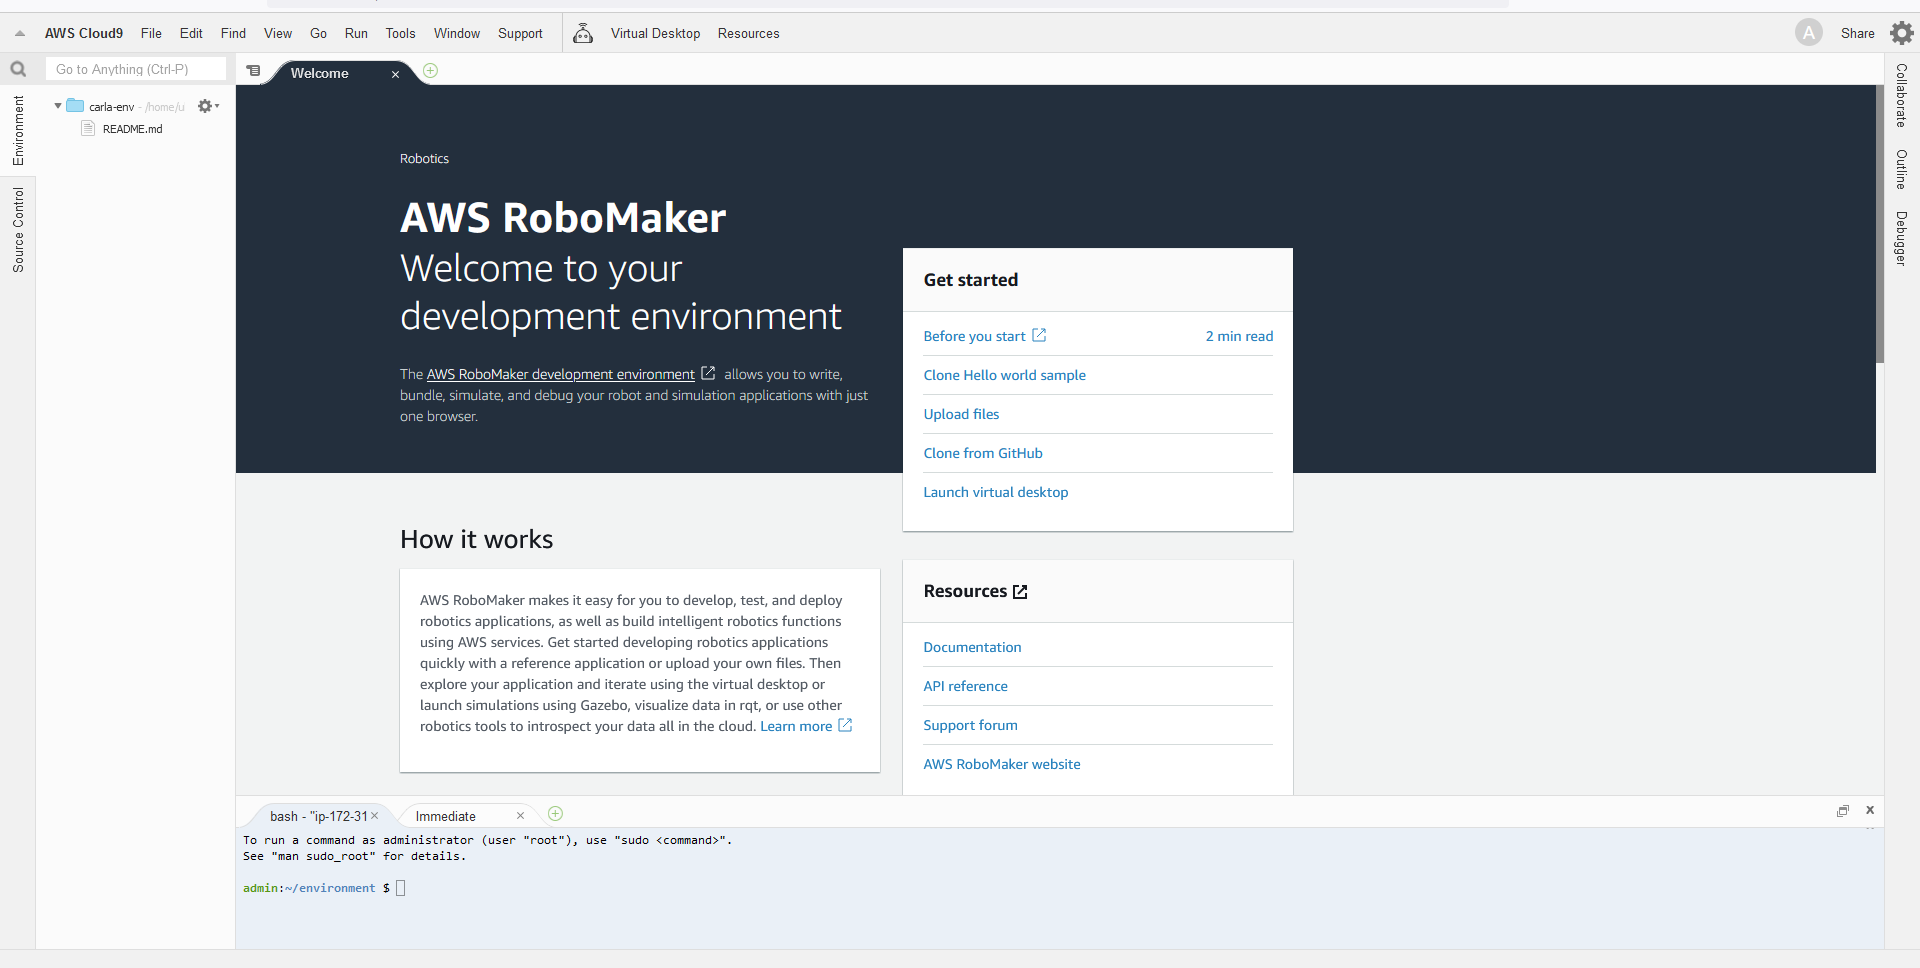
Task: Collapse the carla-env folder tree
Action: tap(58, 106)
